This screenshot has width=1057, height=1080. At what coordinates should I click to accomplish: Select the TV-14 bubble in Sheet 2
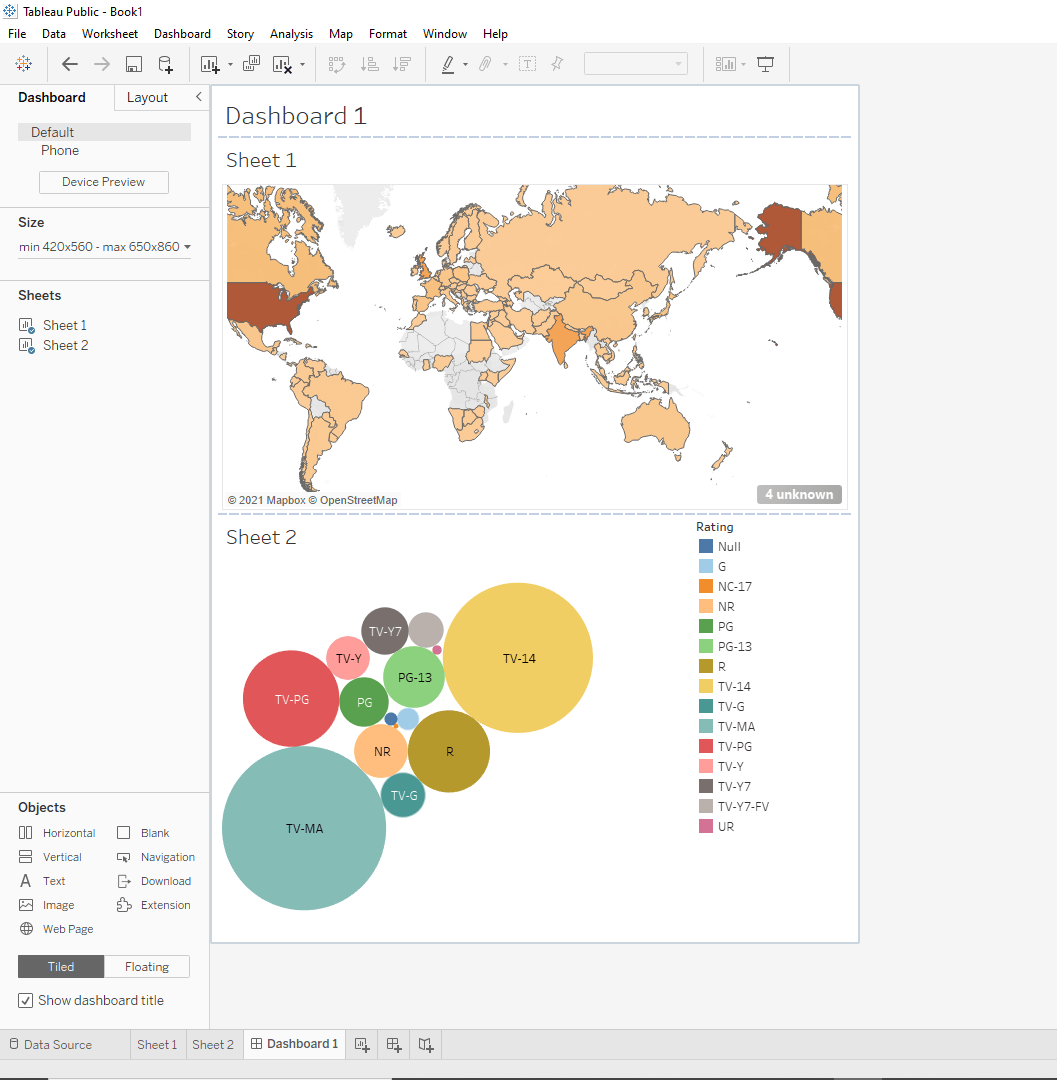click(x=518, y=658)
